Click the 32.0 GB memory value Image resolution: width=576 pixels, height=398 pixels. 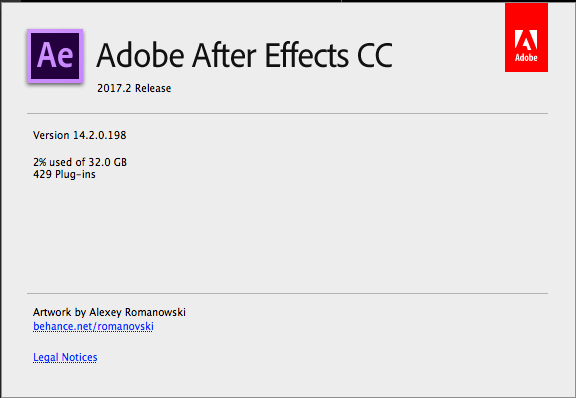coord(108,162)
